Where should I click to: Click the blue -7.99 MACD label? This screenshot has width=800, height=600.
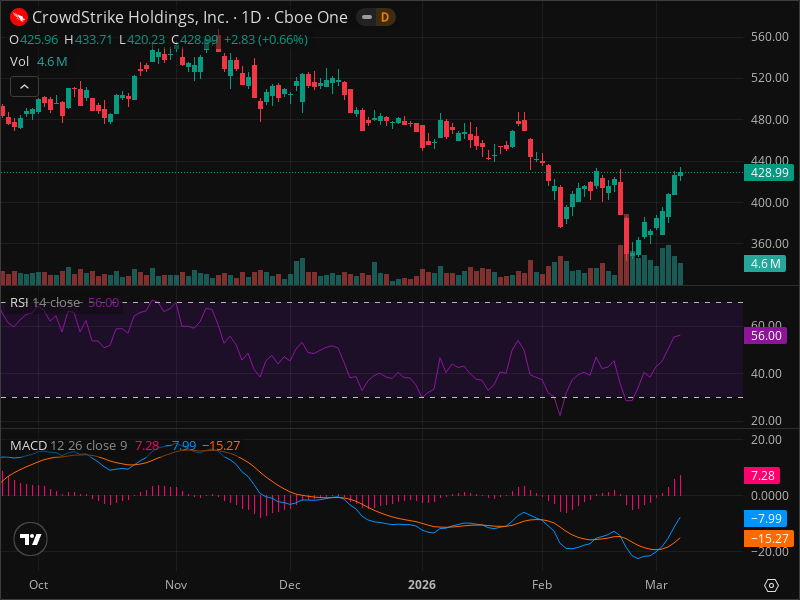(765, 518)
